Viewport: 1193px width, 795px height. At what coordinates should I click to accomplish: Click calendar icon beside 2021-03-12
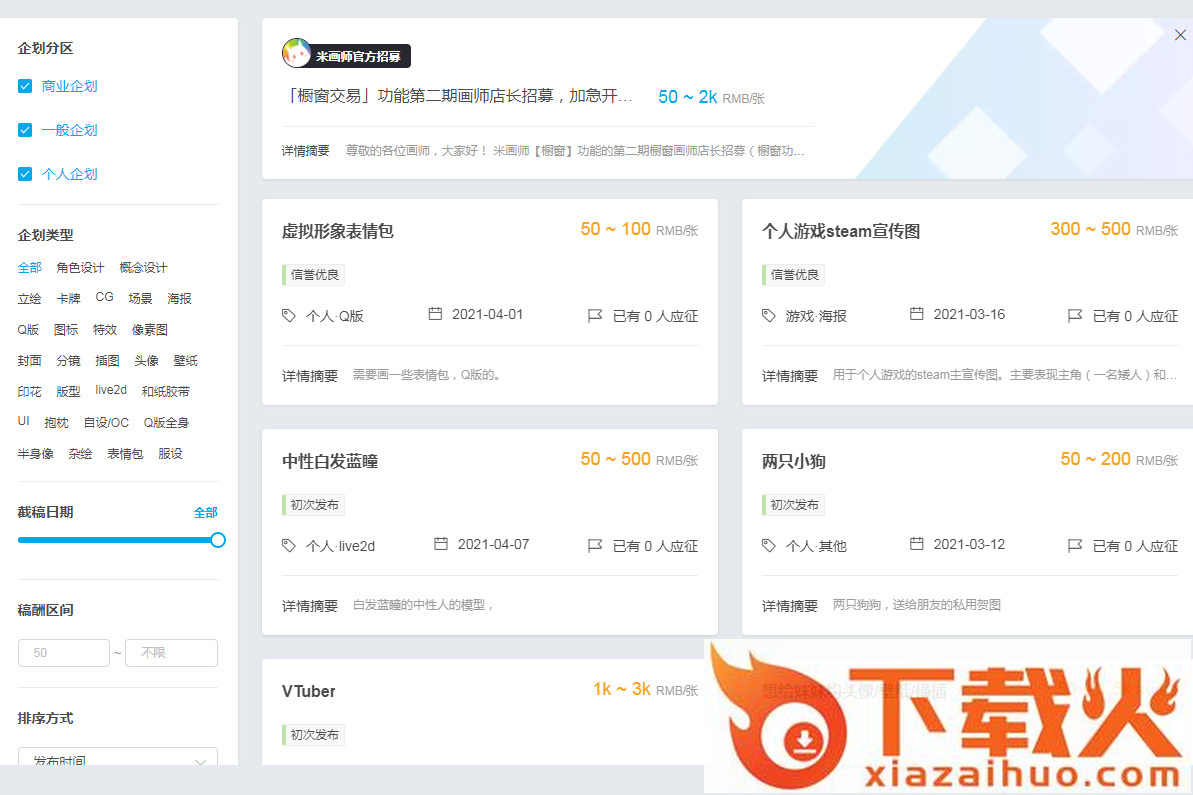[917, 543]
